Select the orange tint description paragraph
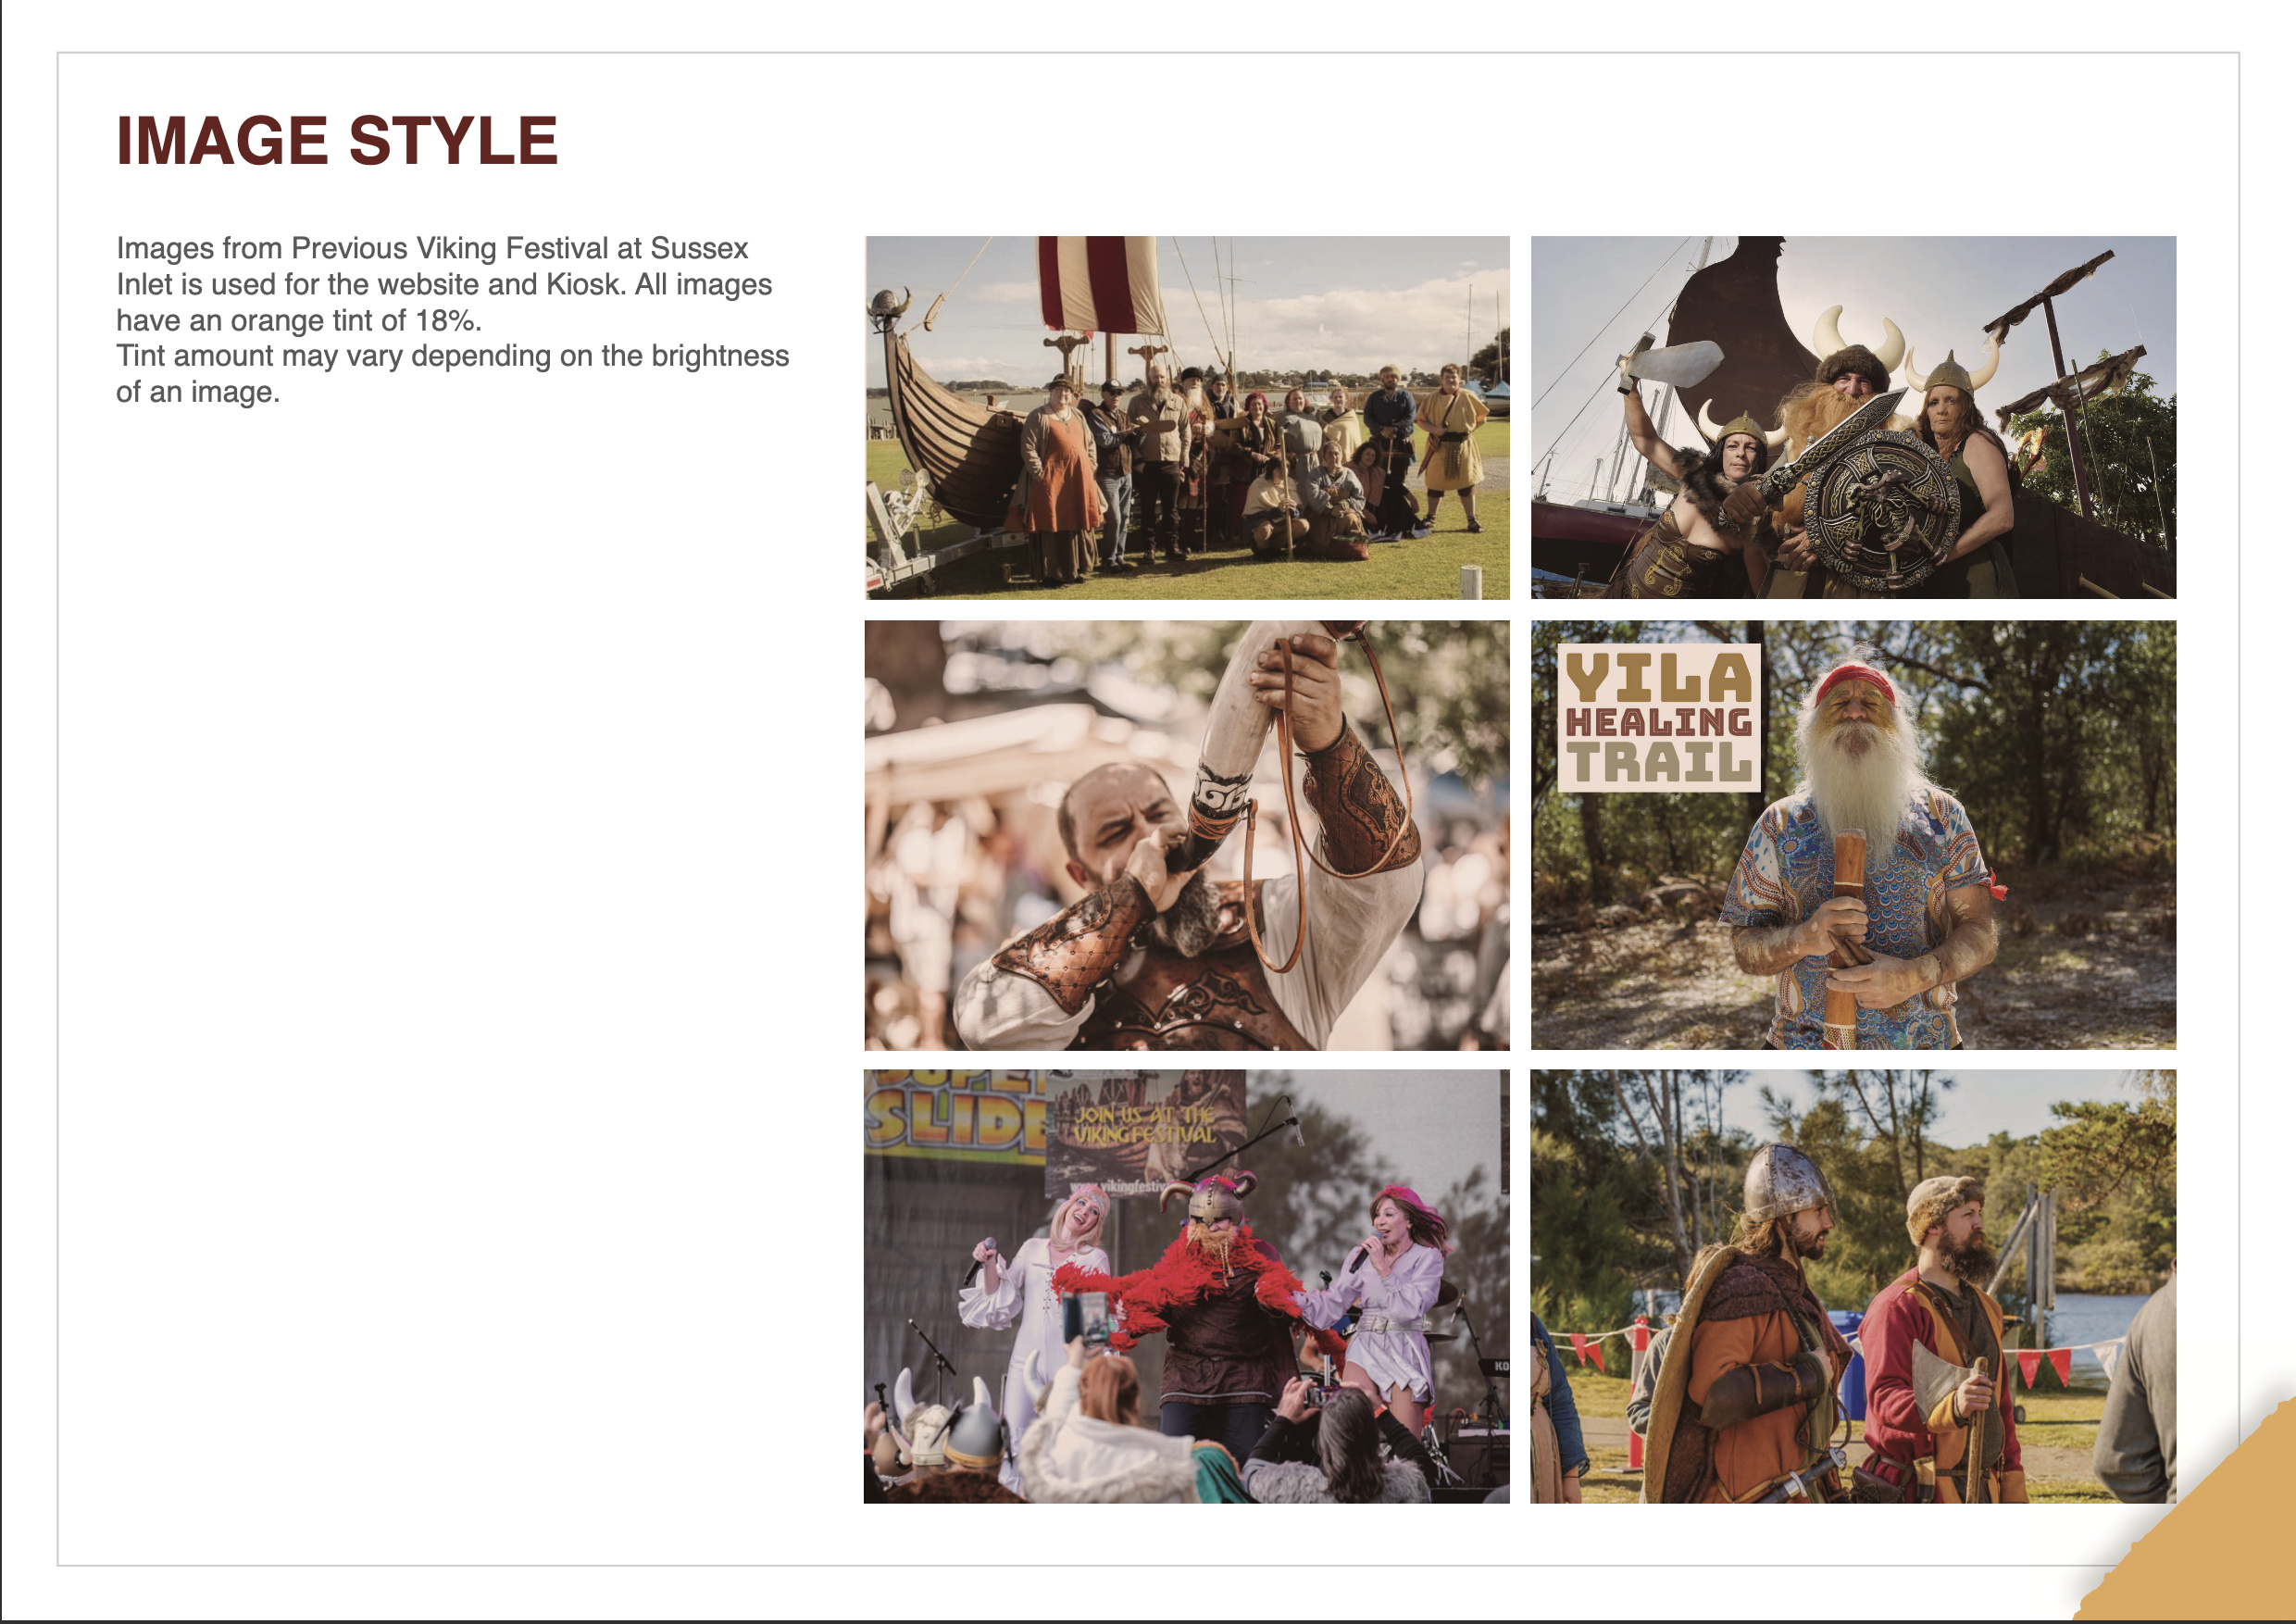Viewport: 2296px width, 1624px height. click(452, 320)
